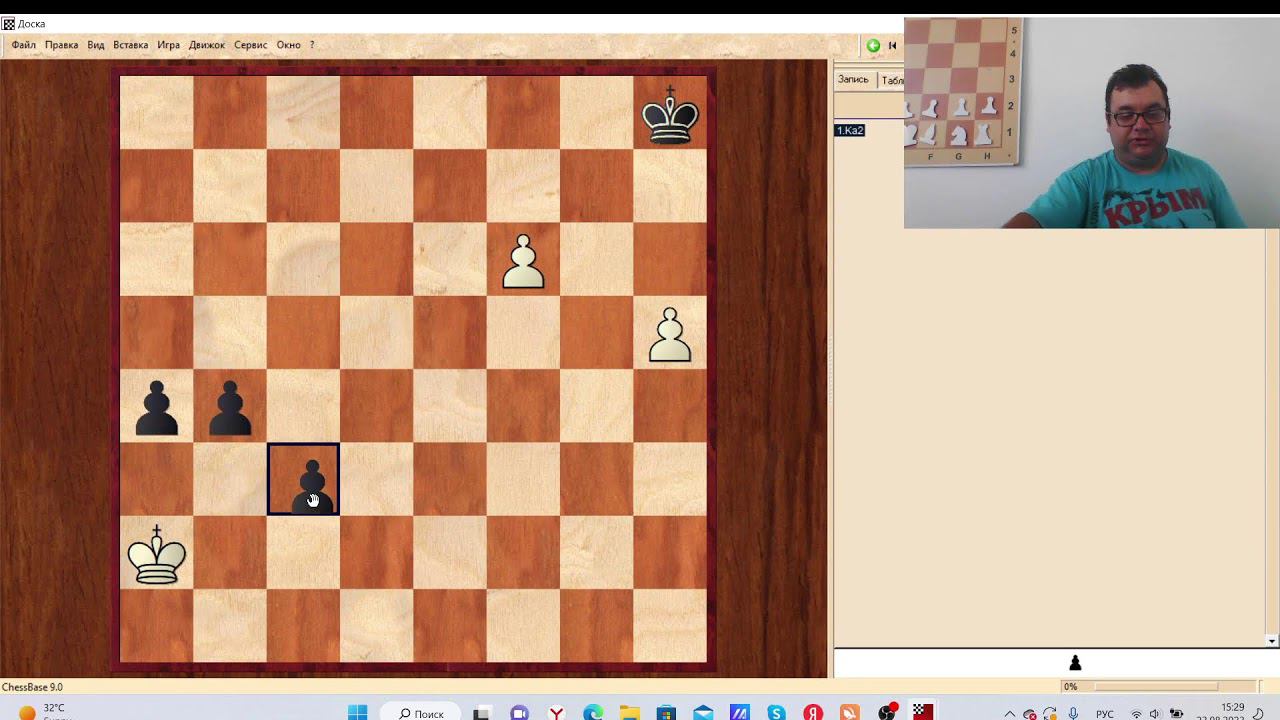Switch to the Запись tab
The image size is (1280, 720).
coord(853,80)
